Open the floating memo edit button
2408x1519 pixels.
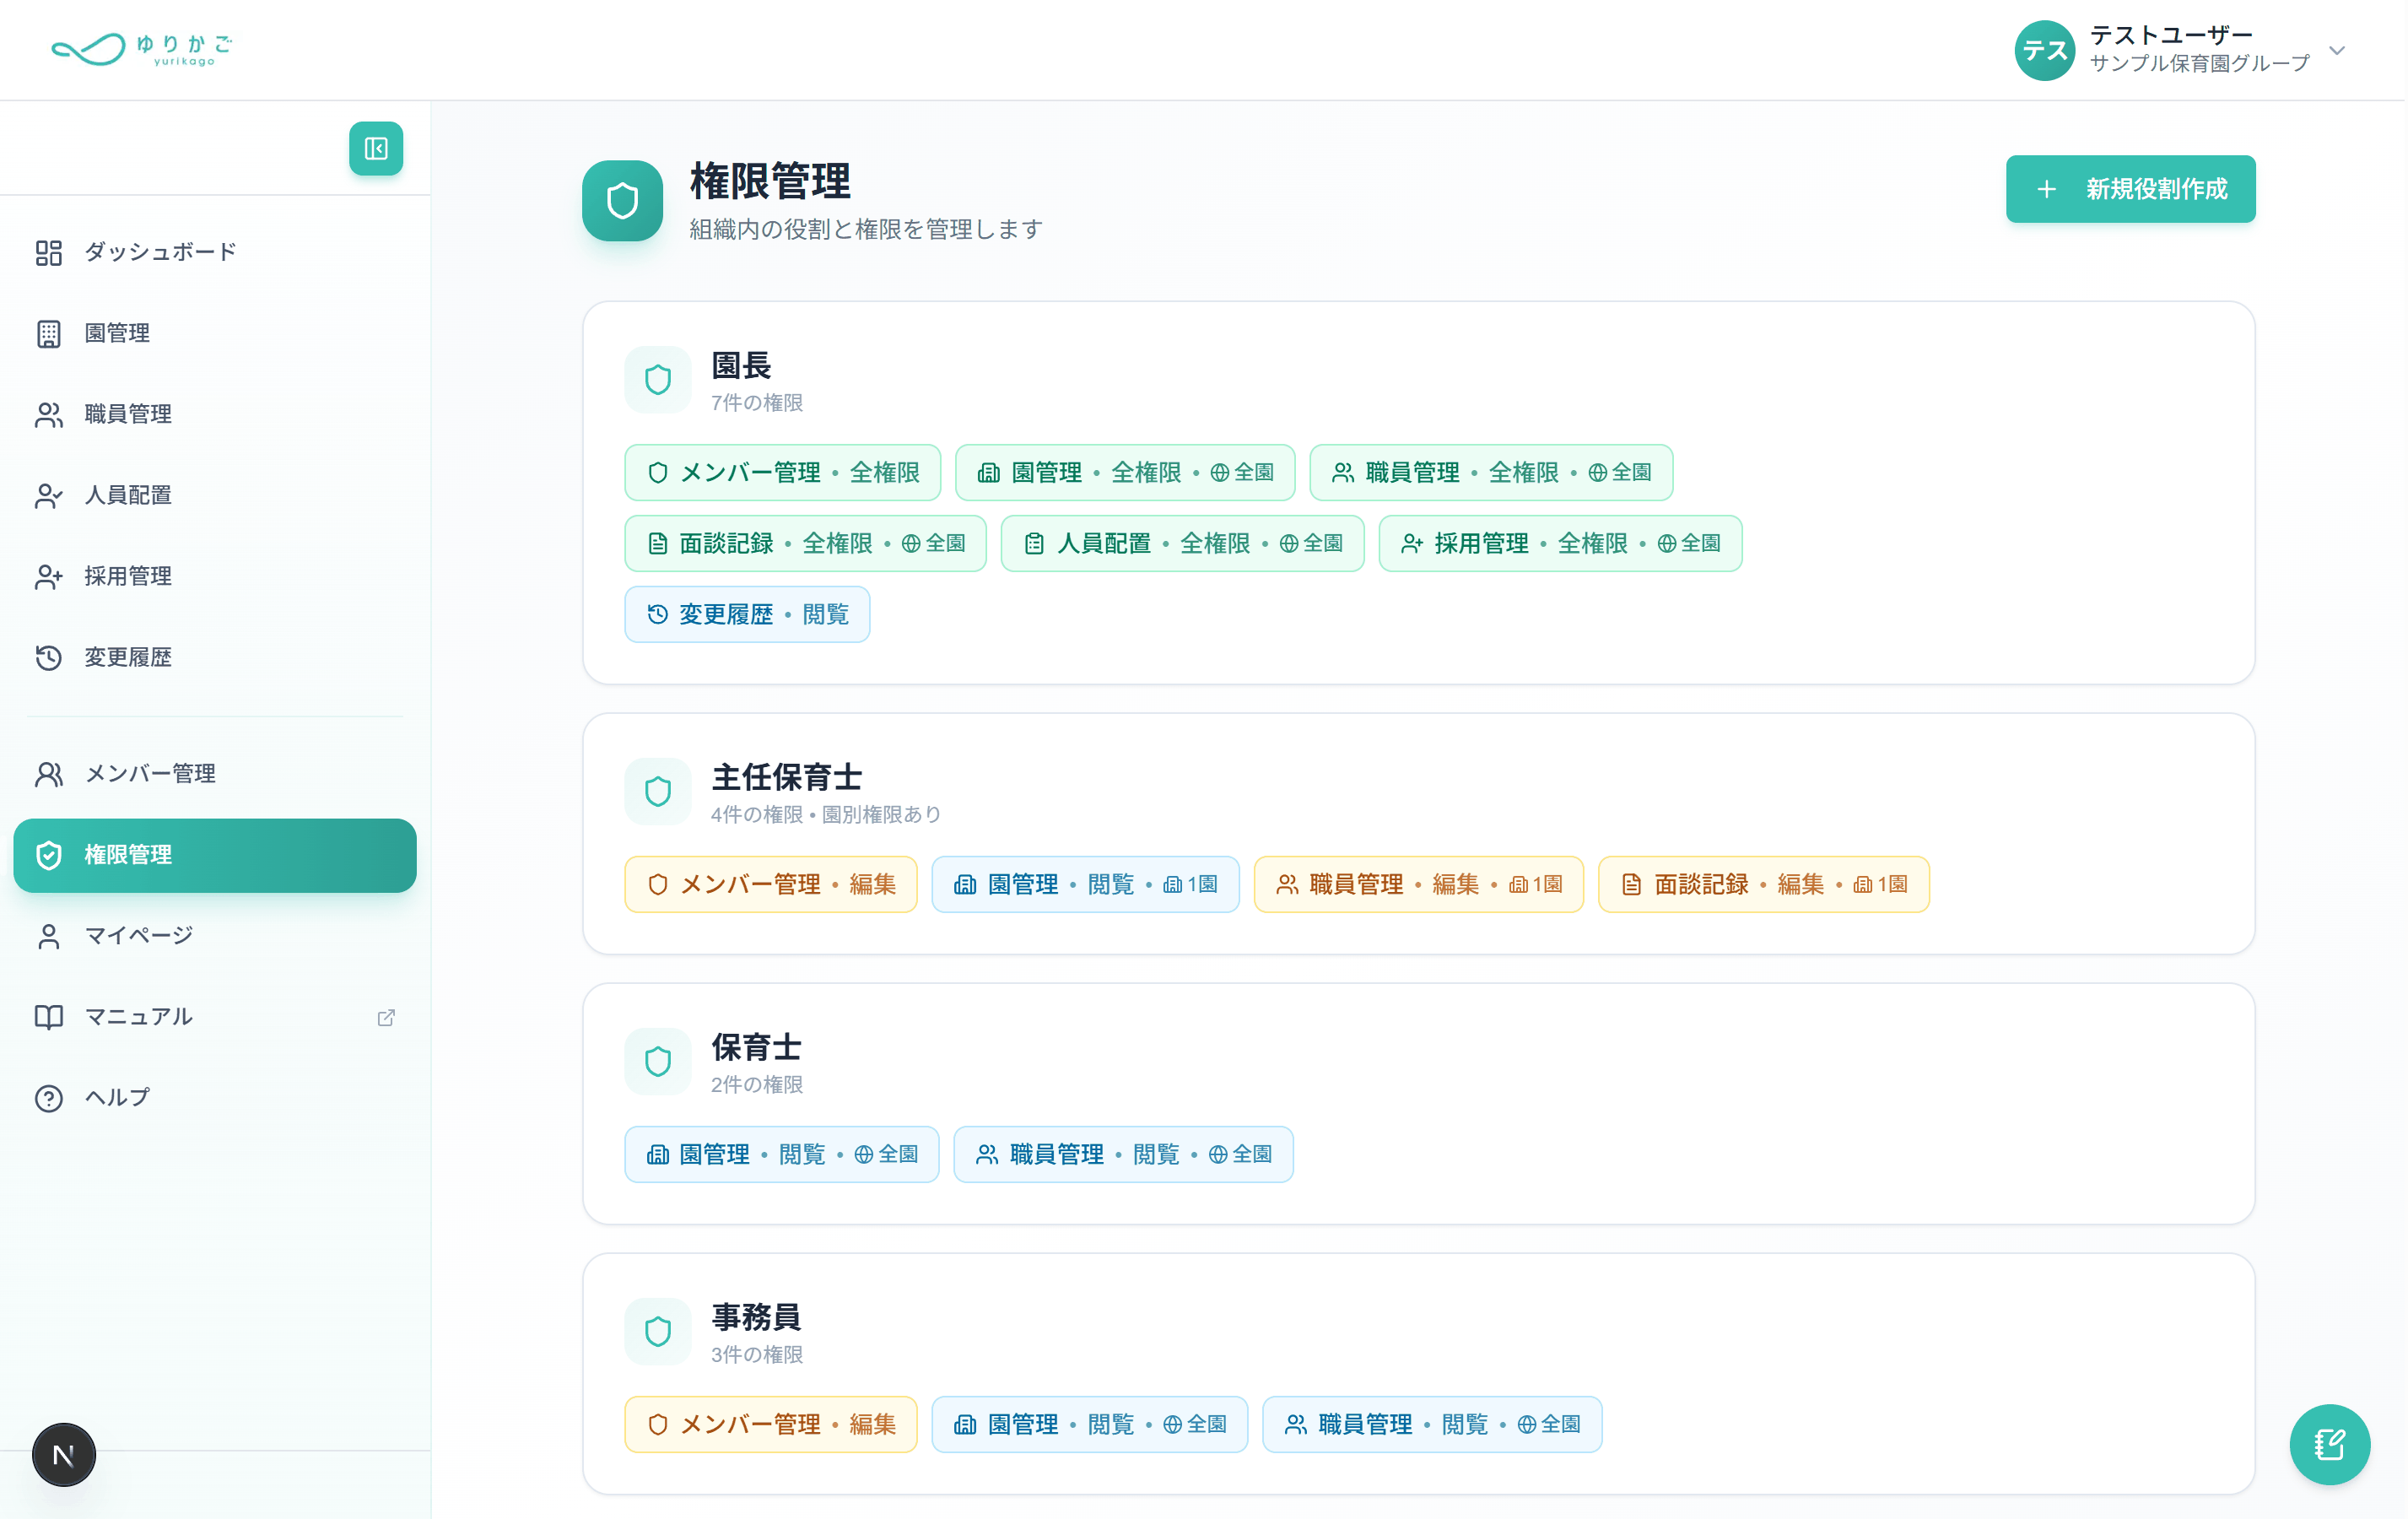pos(2329,1444)
